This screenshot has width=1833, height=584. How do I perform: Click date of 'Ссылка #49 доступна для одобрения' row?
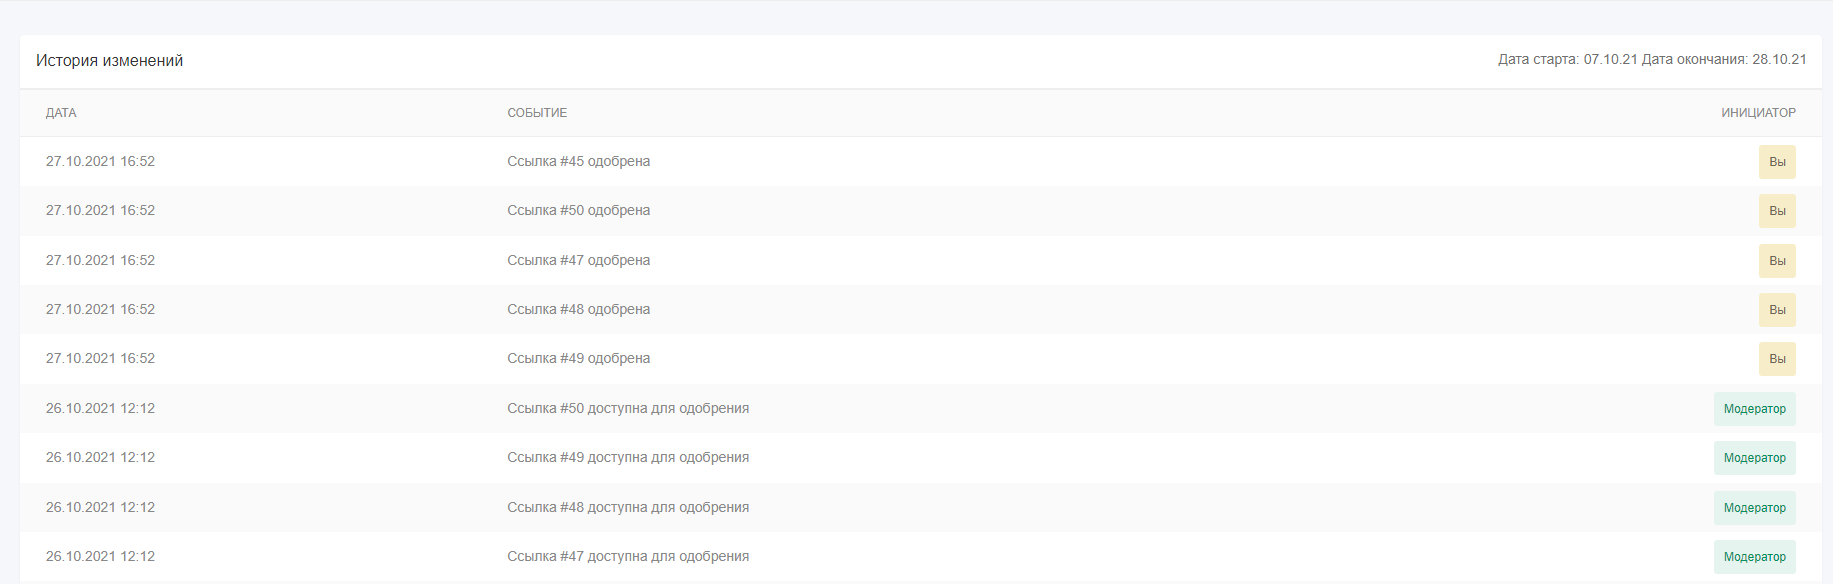click(x=100, y=458)
